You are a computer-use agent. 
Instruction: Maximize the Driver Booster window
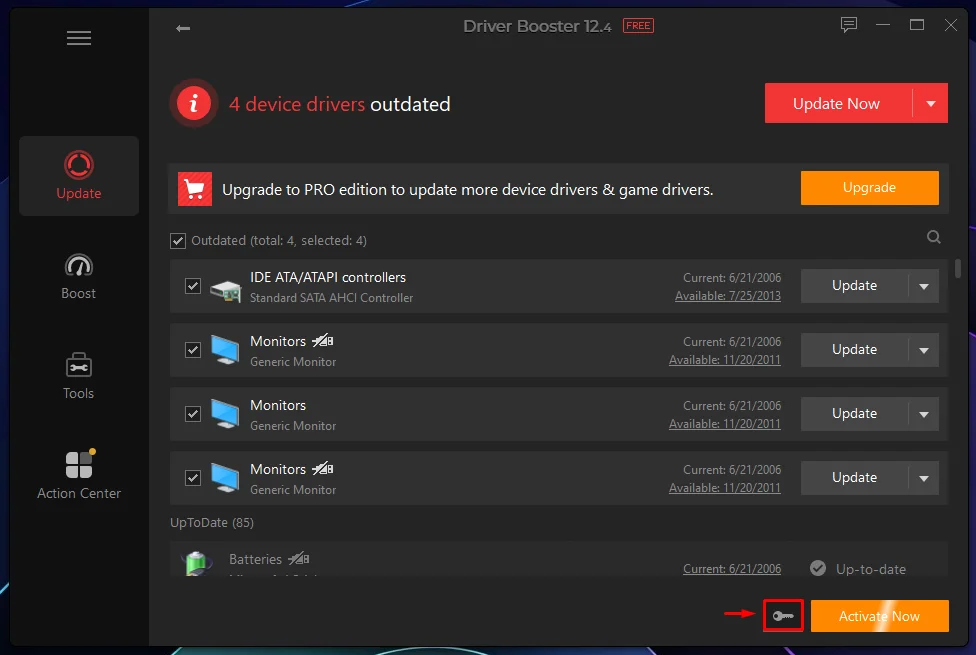coord(916,25)
